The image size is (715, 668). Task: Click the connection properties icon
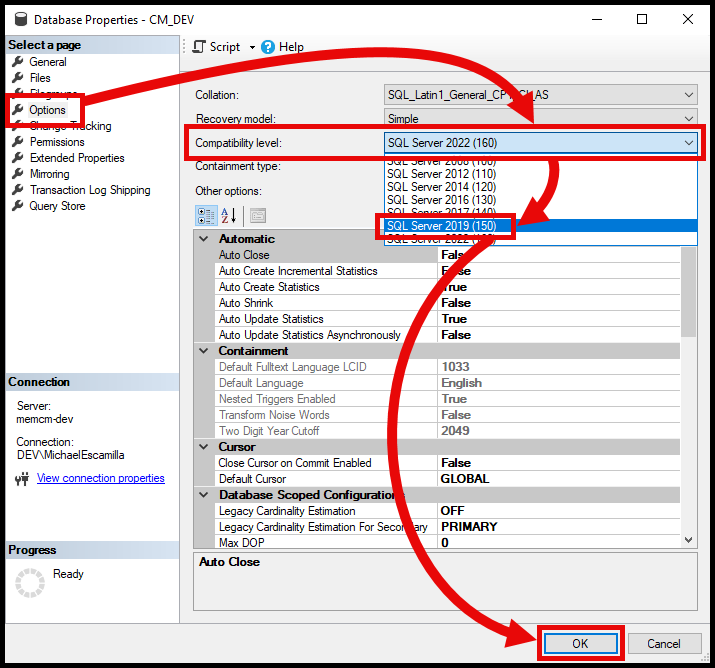(22, 479)
